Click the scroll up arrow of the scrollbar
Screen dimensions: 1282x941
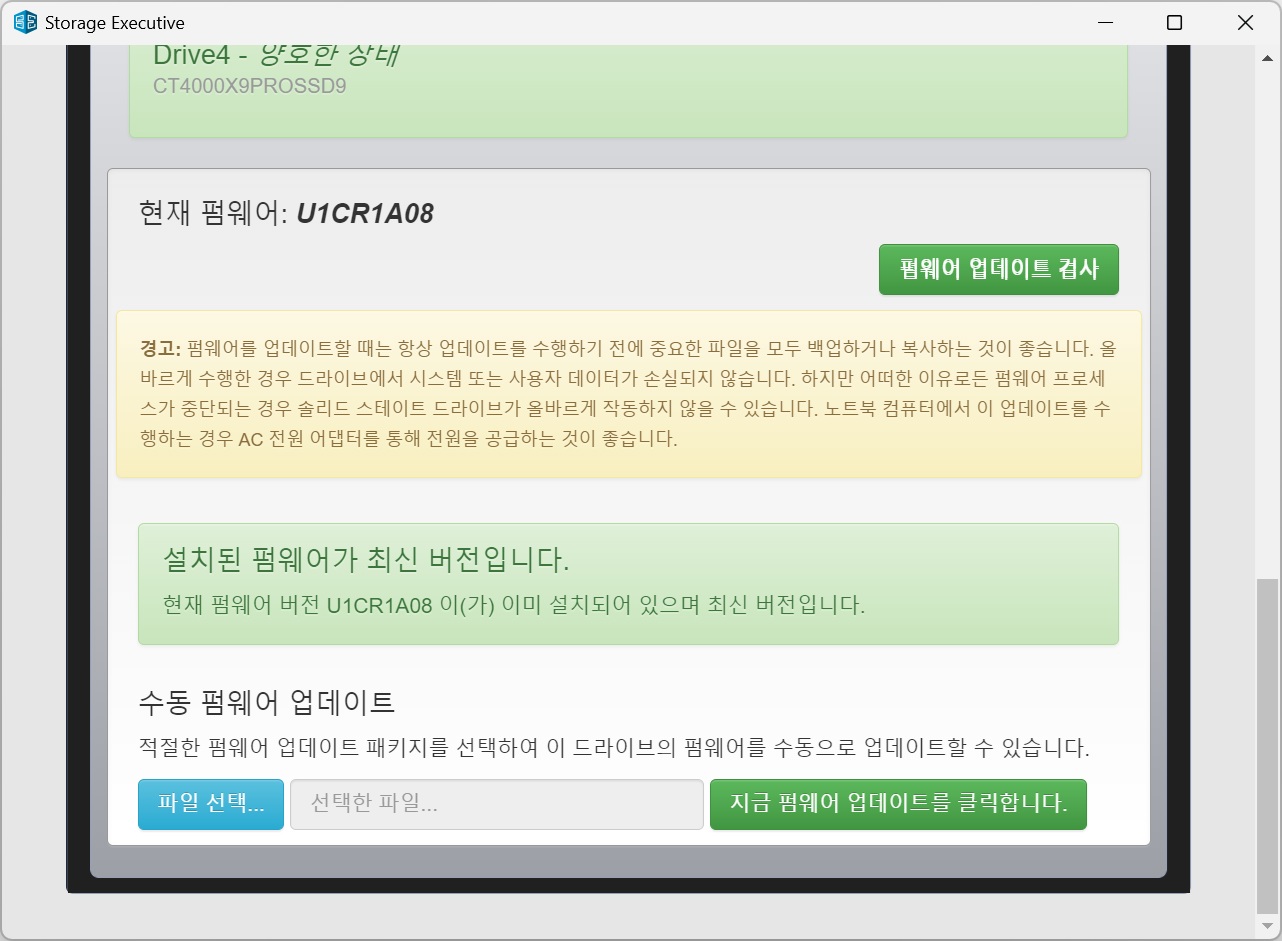coord(1267,58)
